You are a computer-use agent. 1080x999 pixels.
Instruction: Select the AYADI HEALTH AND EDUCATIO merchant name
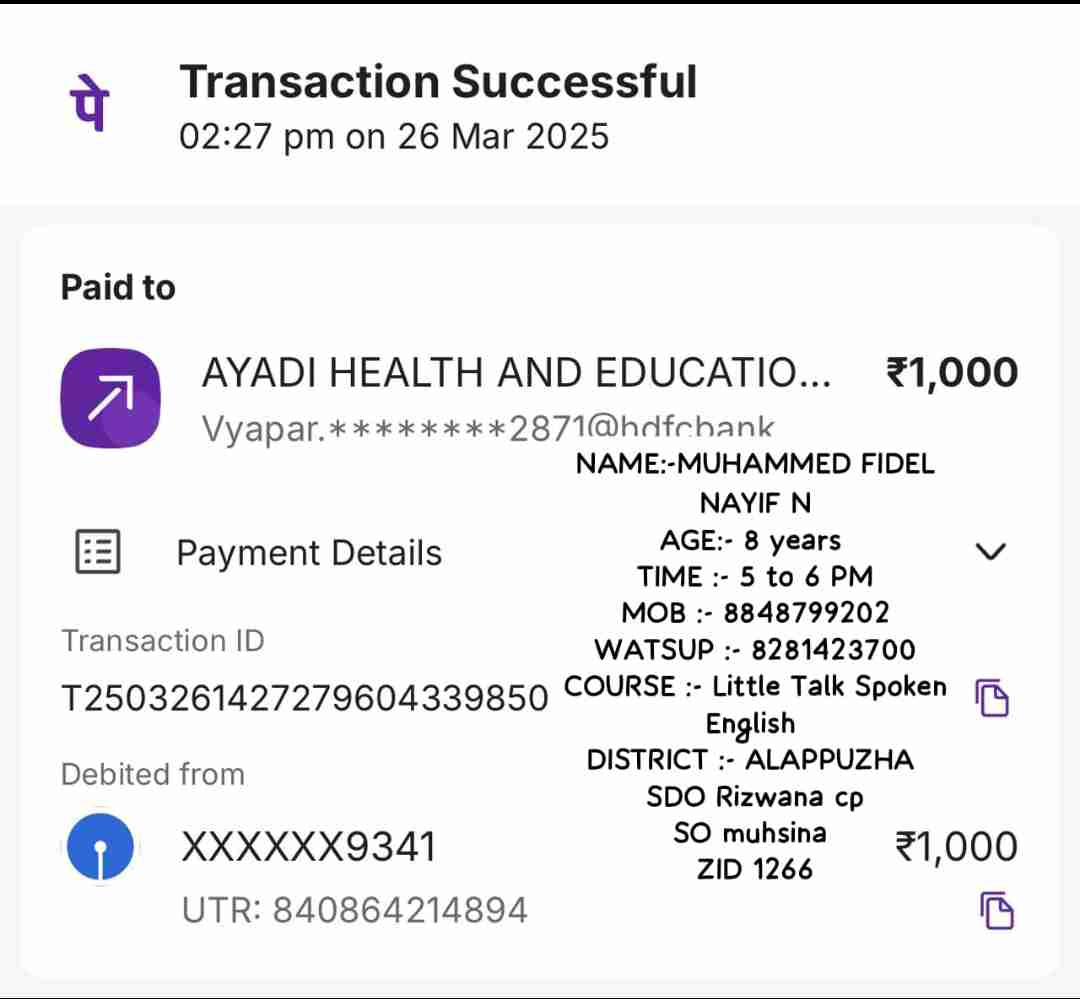(516, 373)
